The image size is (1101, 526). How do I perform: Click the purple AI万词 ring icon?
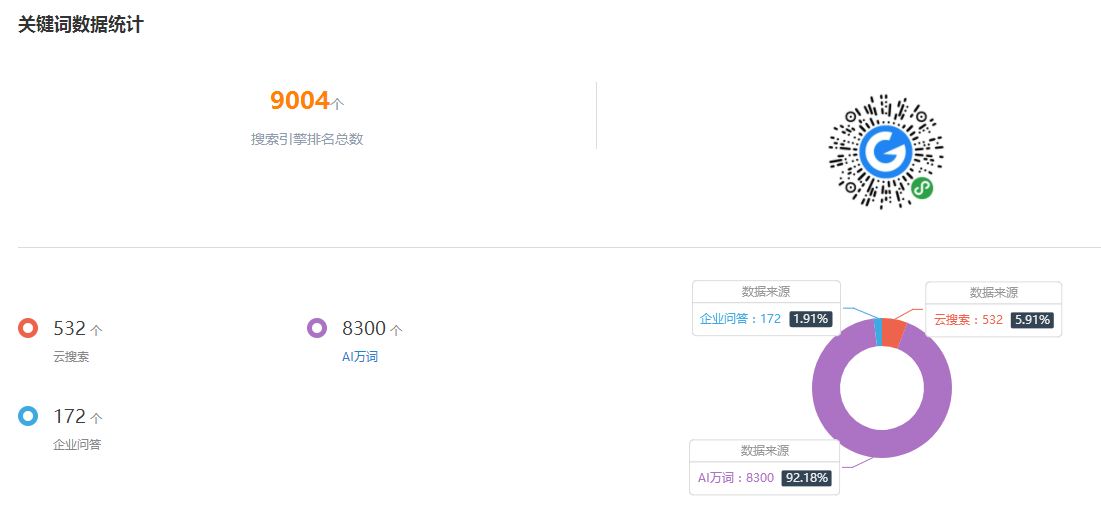click(317, 328)
